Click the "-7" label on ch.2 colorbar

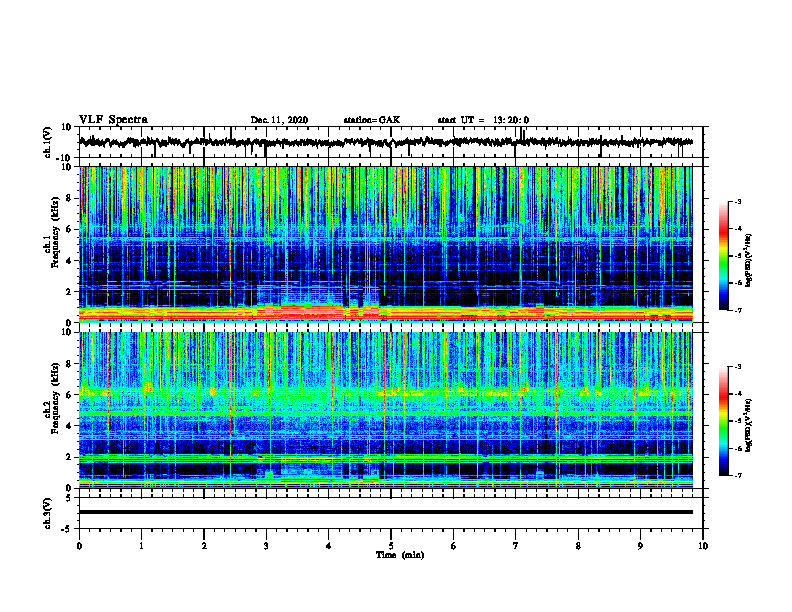pyautogui.click(x=737, y=475)
